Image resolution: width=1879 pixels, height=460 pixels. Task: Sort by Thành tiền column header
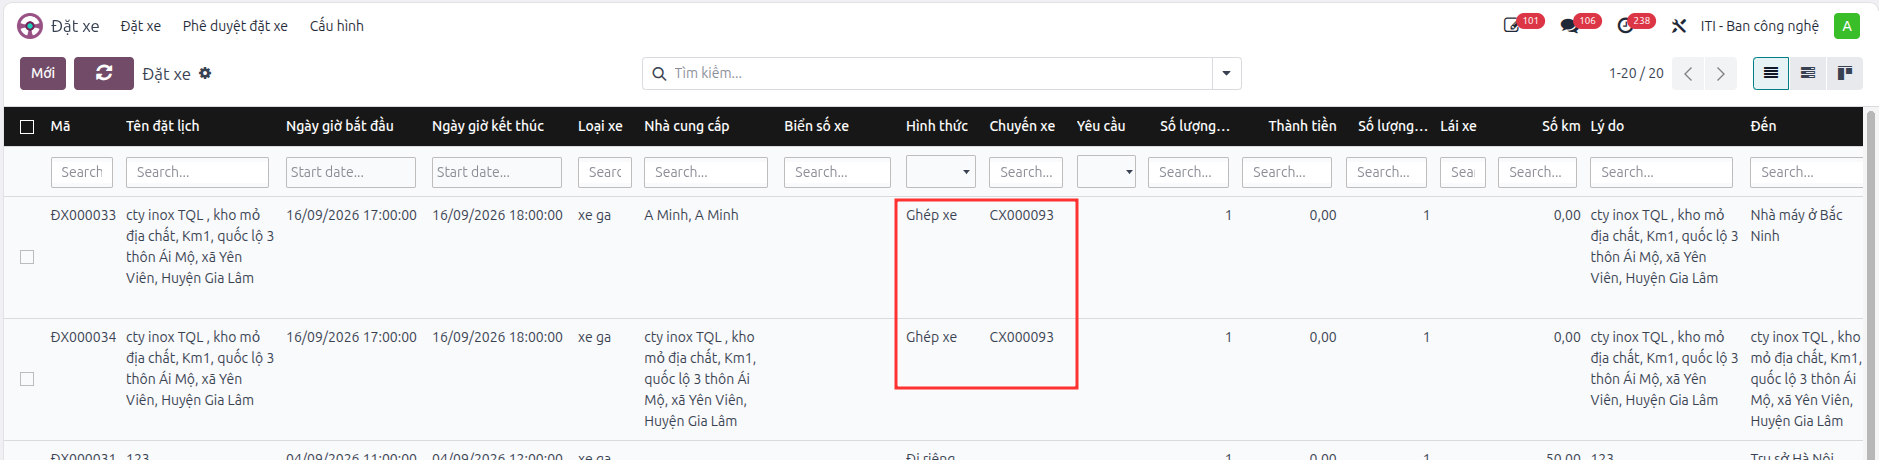point(1302,126)
